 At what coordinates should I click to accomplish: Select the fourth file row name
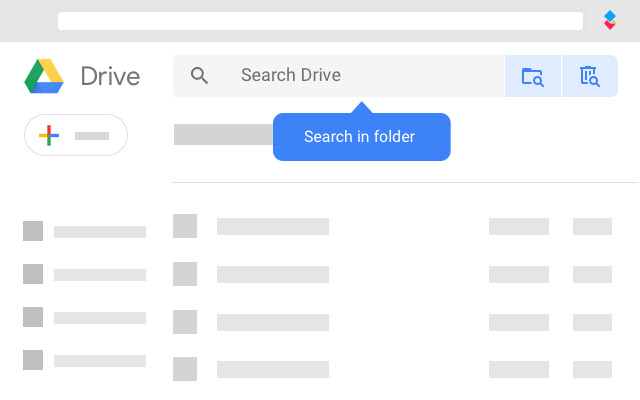pyautogui.click(x=273, y=369)
